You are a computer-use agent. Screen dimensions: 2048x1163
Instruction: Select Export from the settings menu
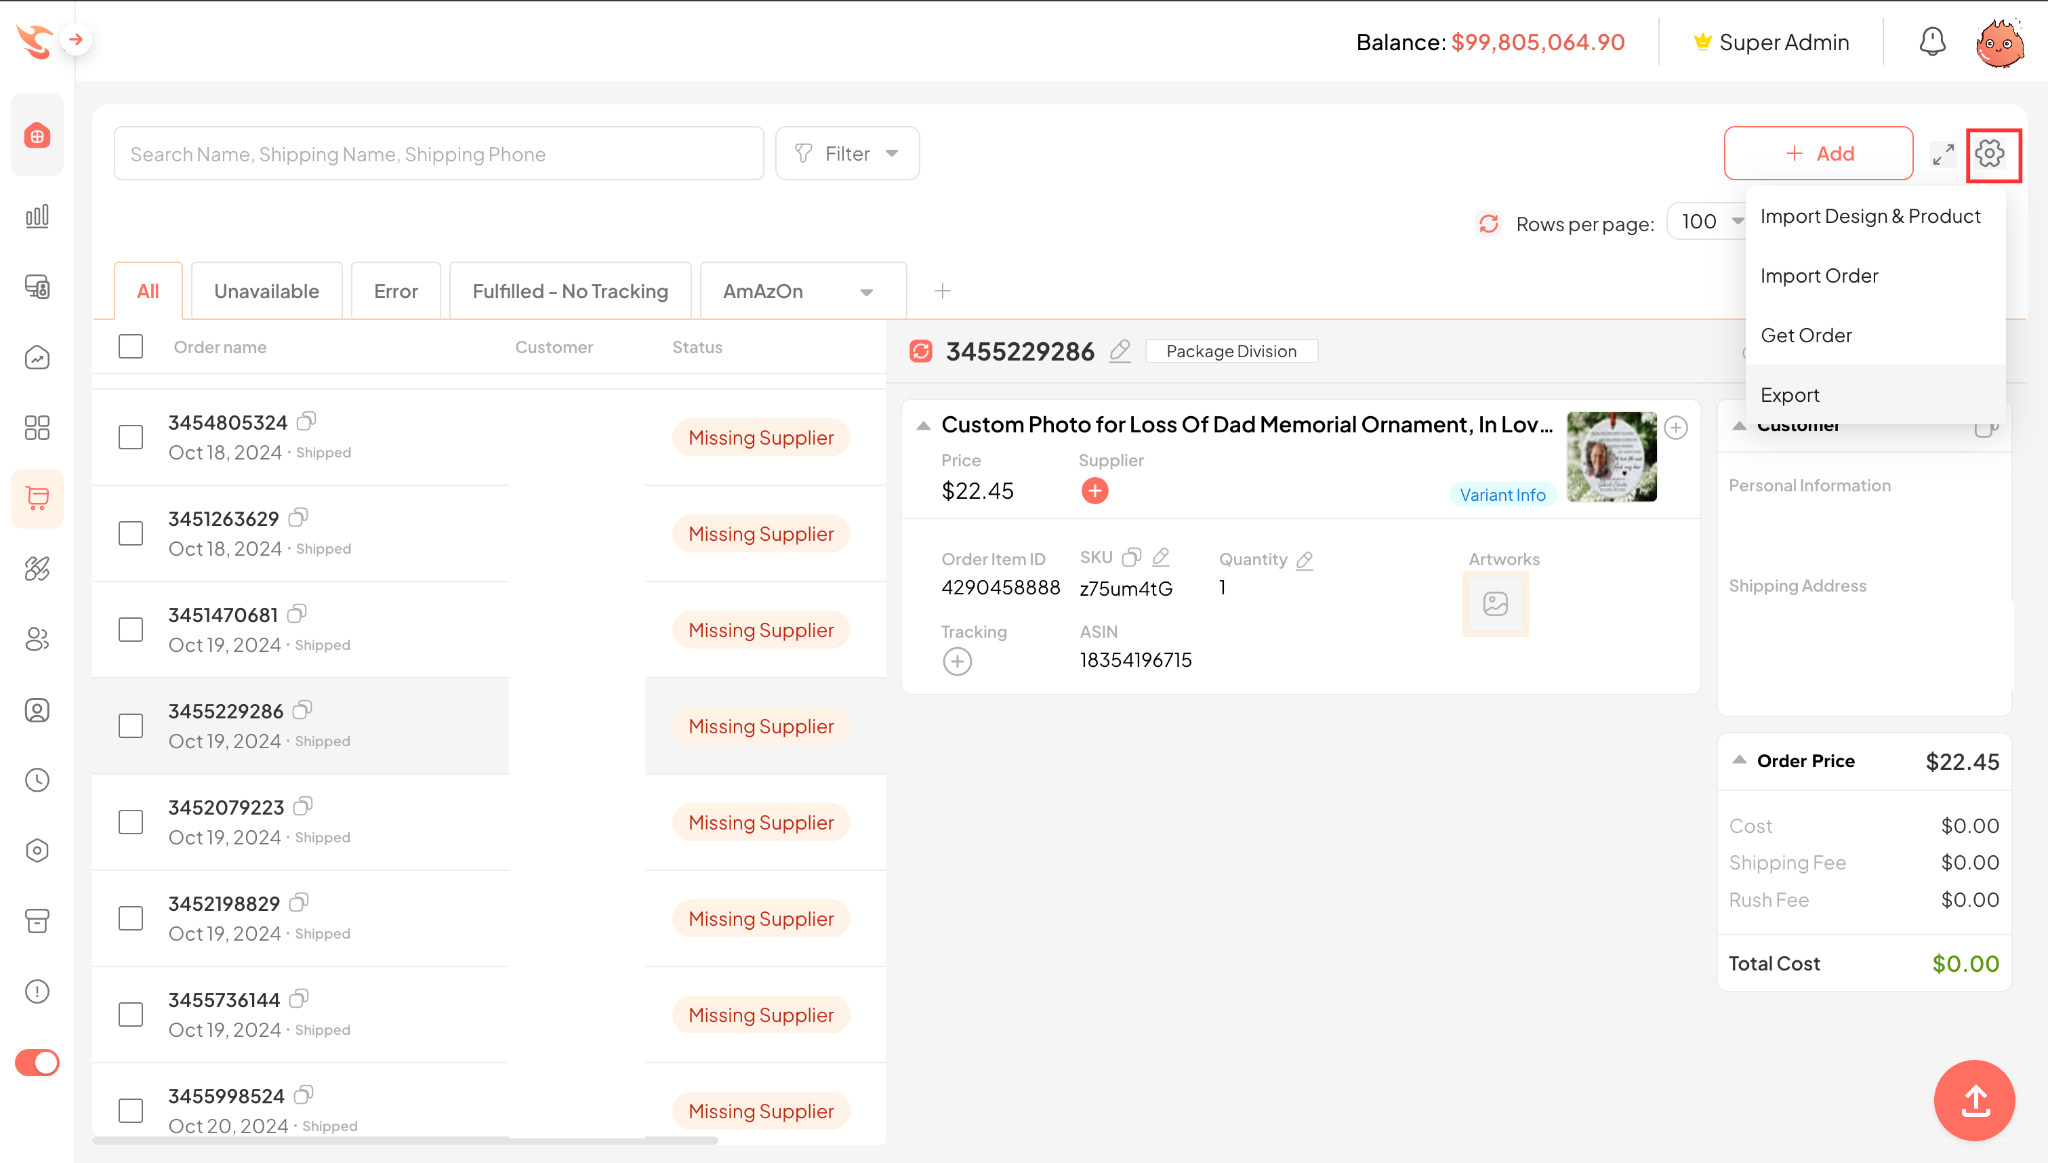point(1790,395)
